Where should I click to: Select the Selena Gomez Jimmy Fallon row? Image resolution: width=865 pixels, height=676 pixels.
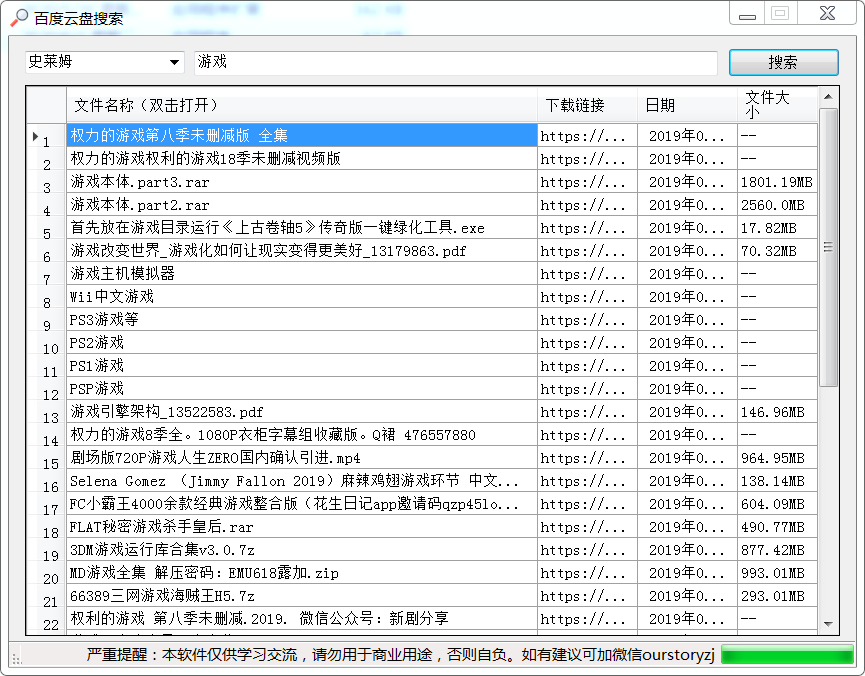coord(302,481)
